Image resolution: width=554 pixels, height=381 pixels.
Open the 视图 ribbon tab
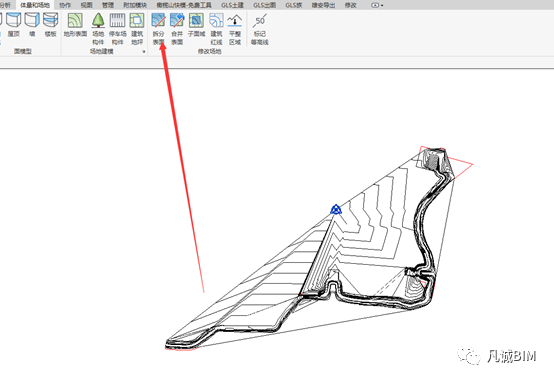click(86, 5)
